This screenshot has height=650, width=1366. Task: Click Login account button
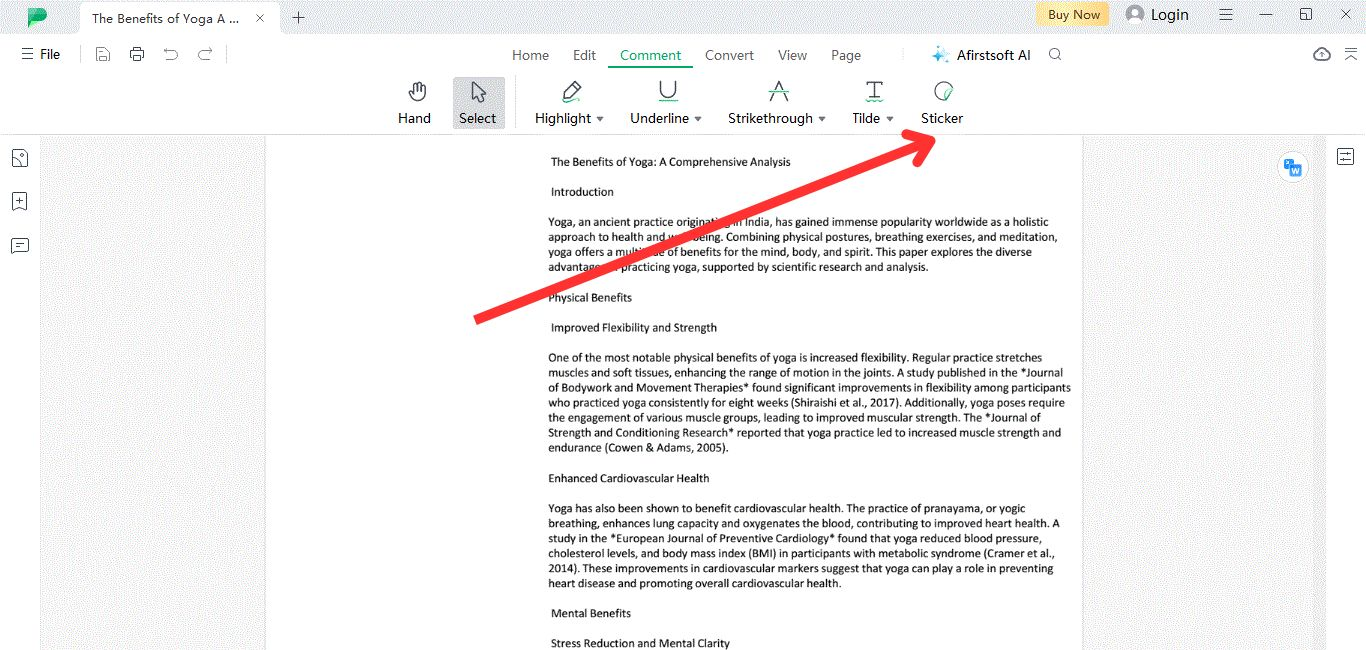click(x=1157, y=14)
